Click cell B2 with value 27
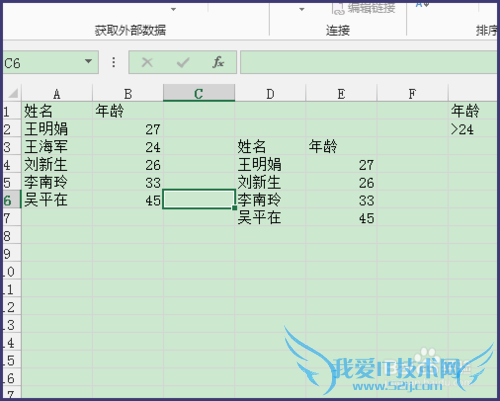This screenshot has width=500, height=401. (128, 129)
